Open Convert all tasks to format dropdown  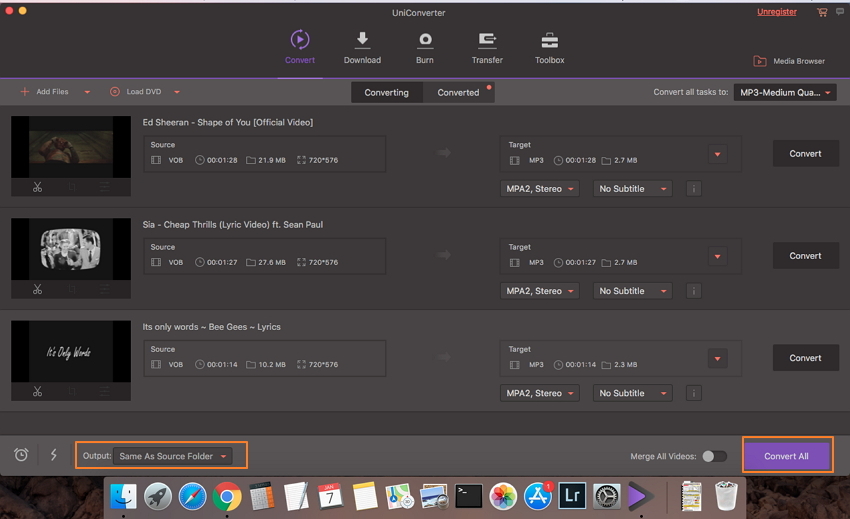click(x=784, y=93)
